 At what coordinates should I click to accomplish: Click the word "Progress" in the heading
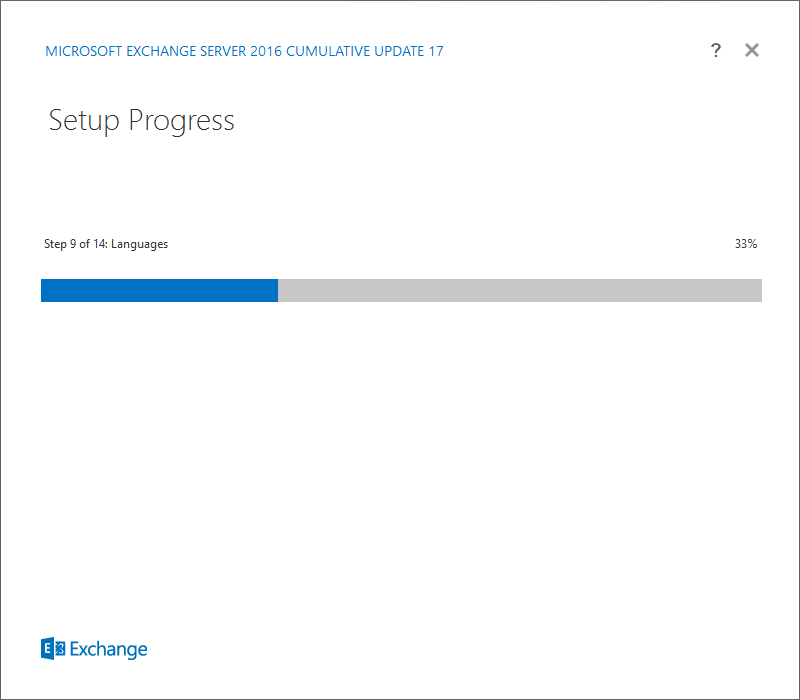point(181,121)
